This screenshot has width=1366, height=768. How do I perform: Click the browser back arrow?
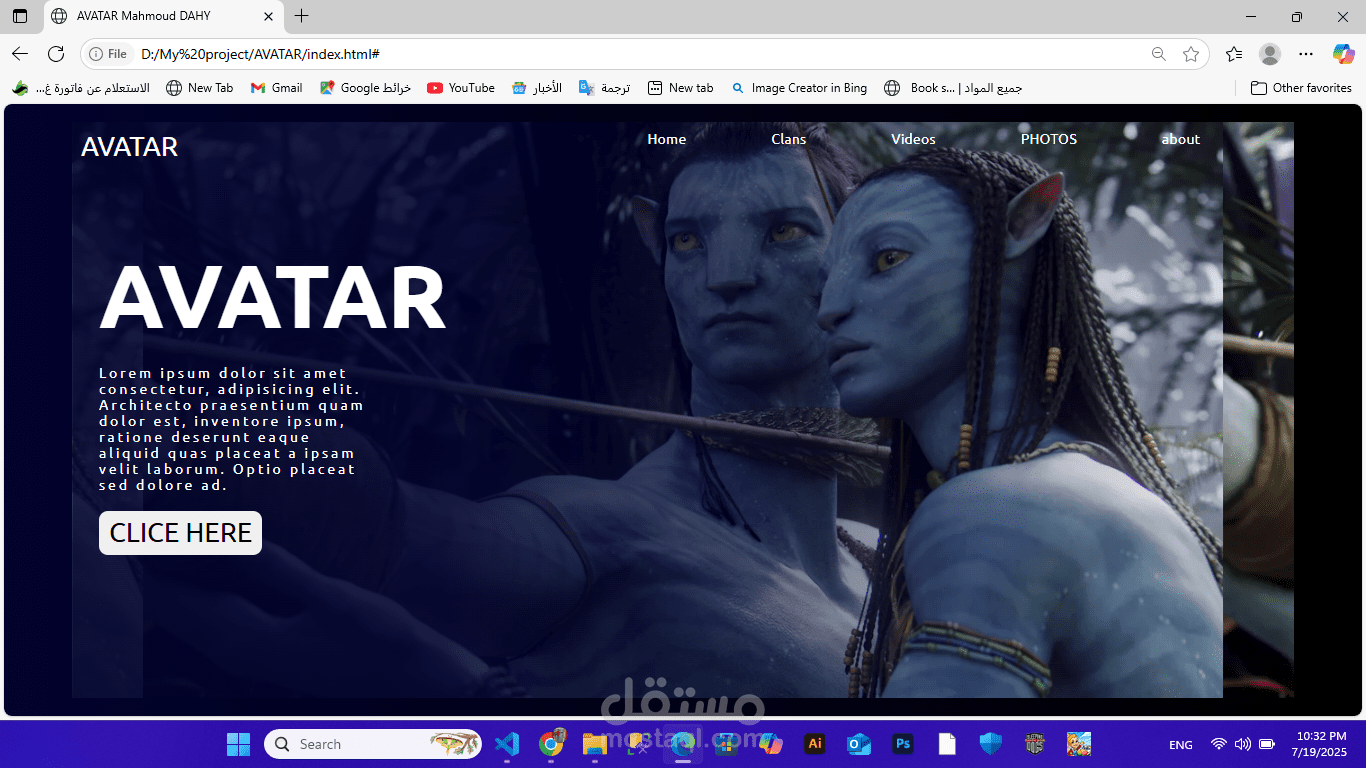[20, 54]
